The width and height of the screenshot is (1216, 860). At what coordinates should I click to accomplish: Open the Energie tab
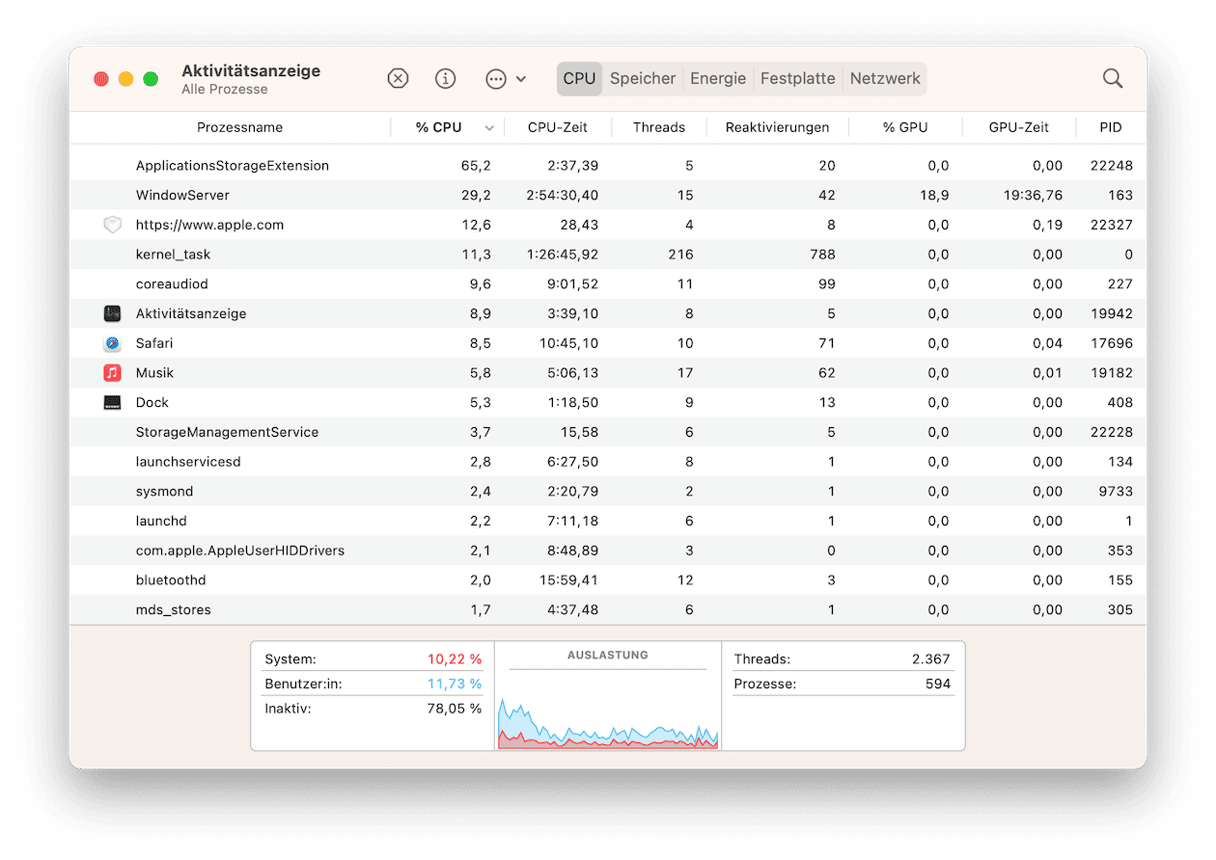718,78
